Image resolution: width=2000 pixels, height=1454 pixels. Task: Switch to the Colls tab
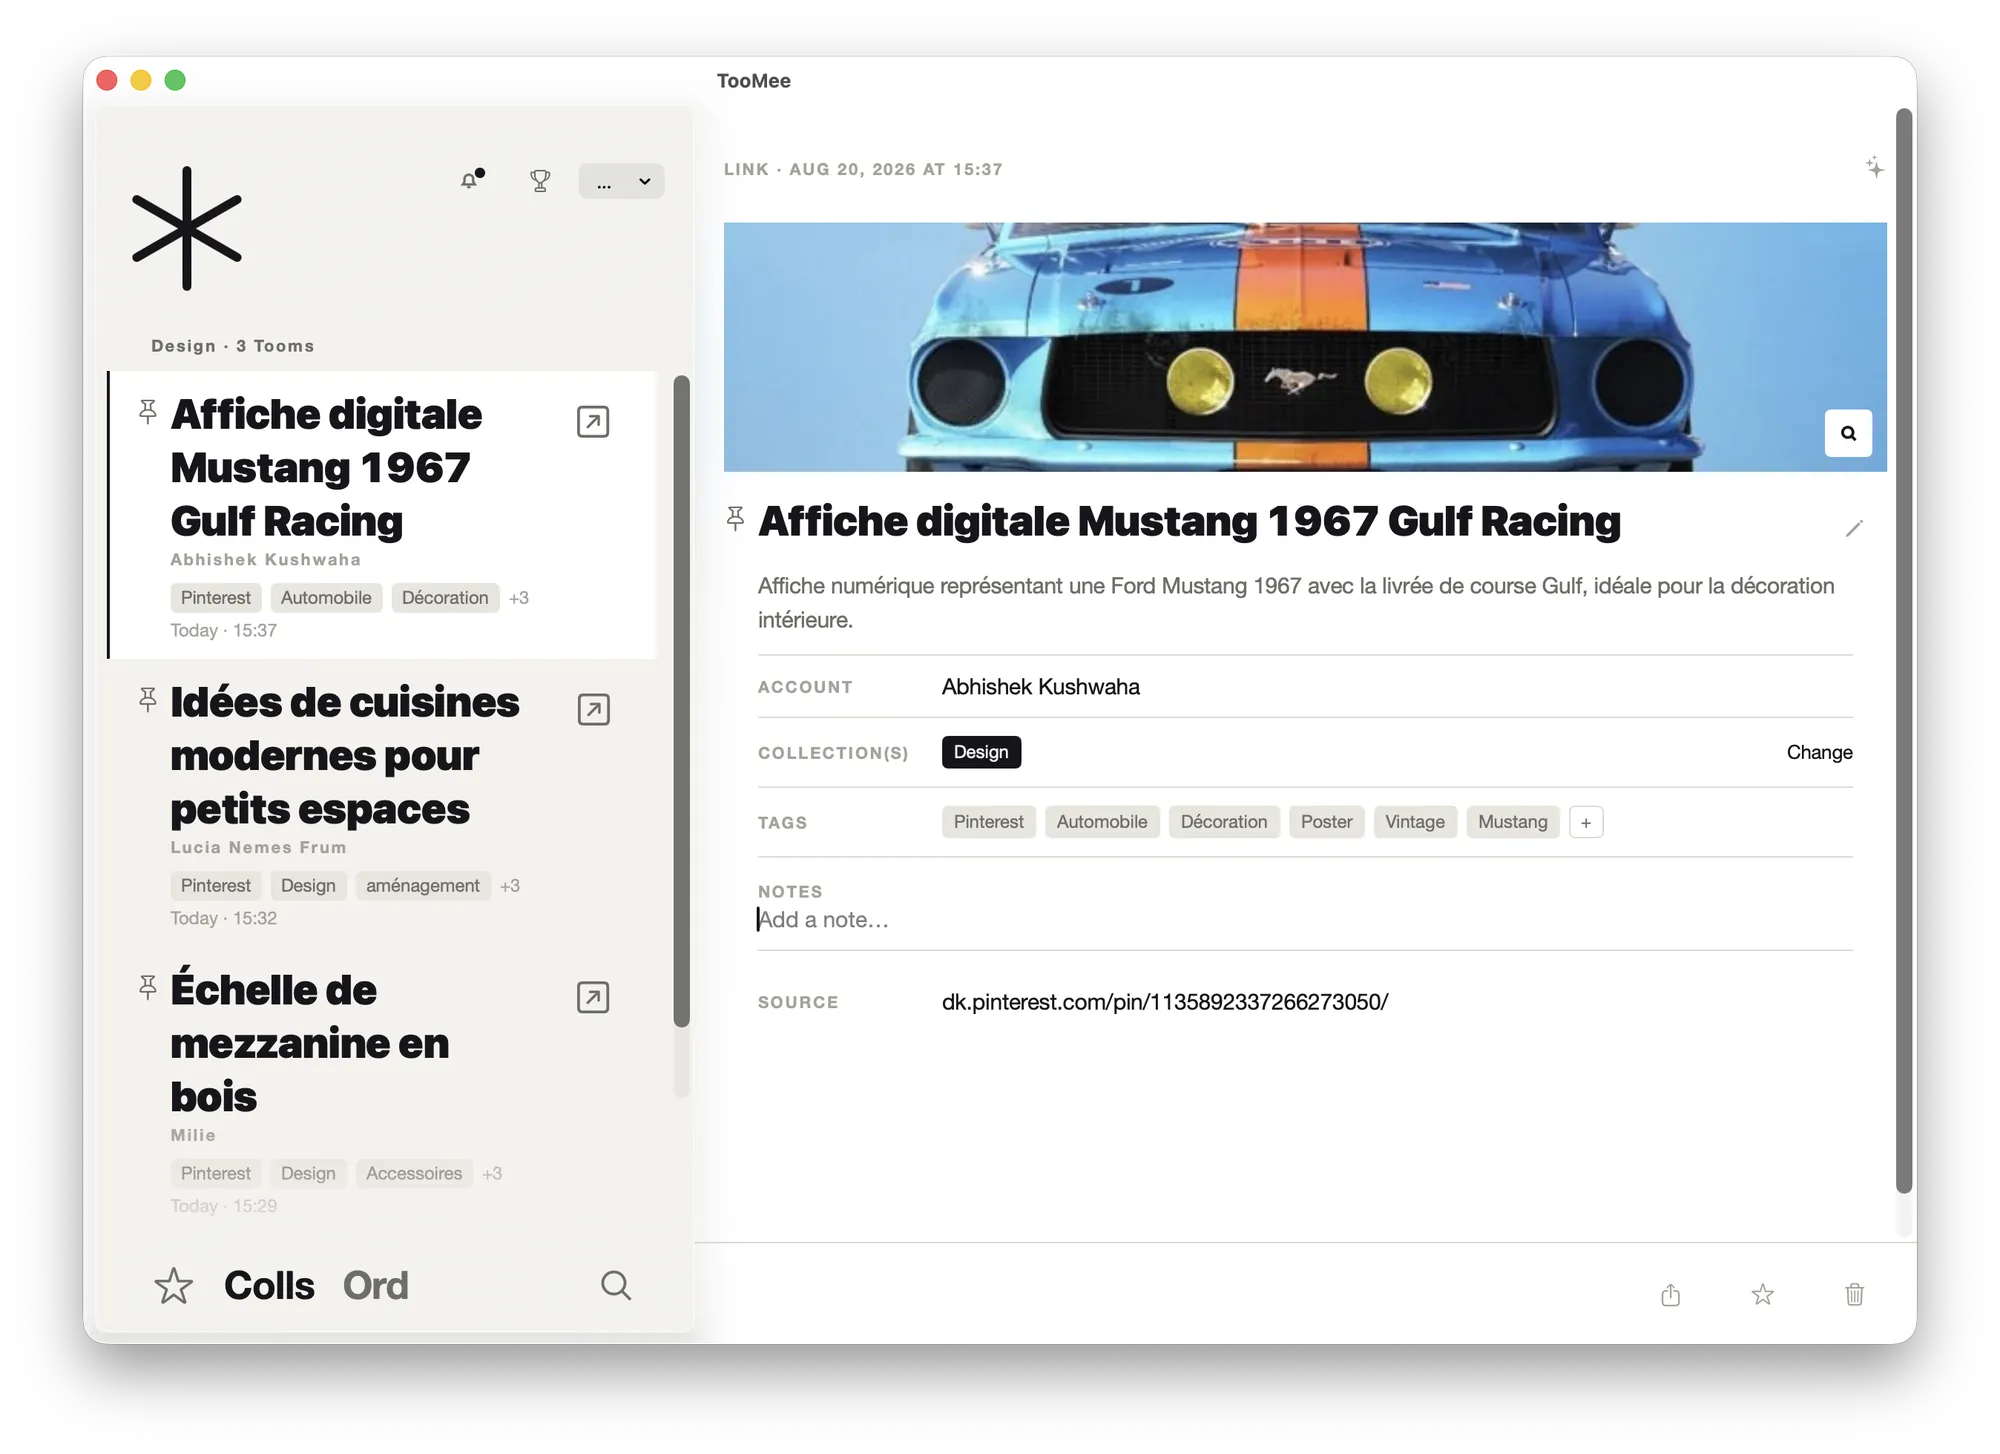click(x=269, y=1286)
